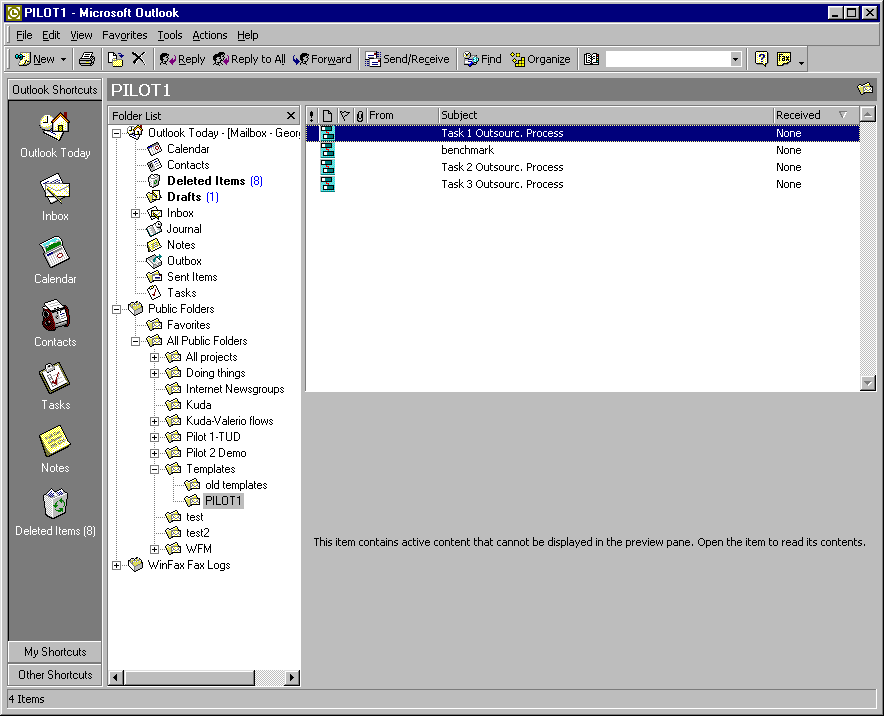This screenshot has width=884, height=716.
Task: Click the Print toolbar icon
Action: coord(87,59)
